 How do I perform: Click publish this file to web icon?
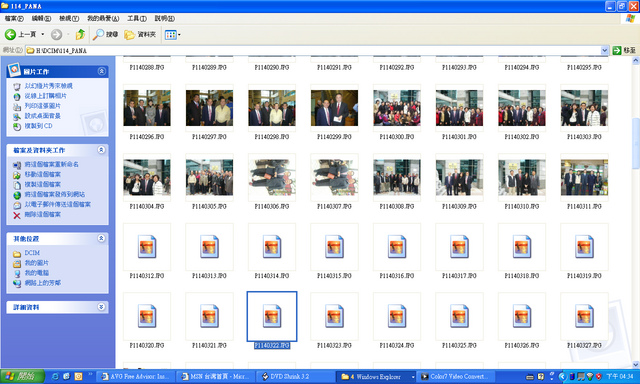[17, 195]
